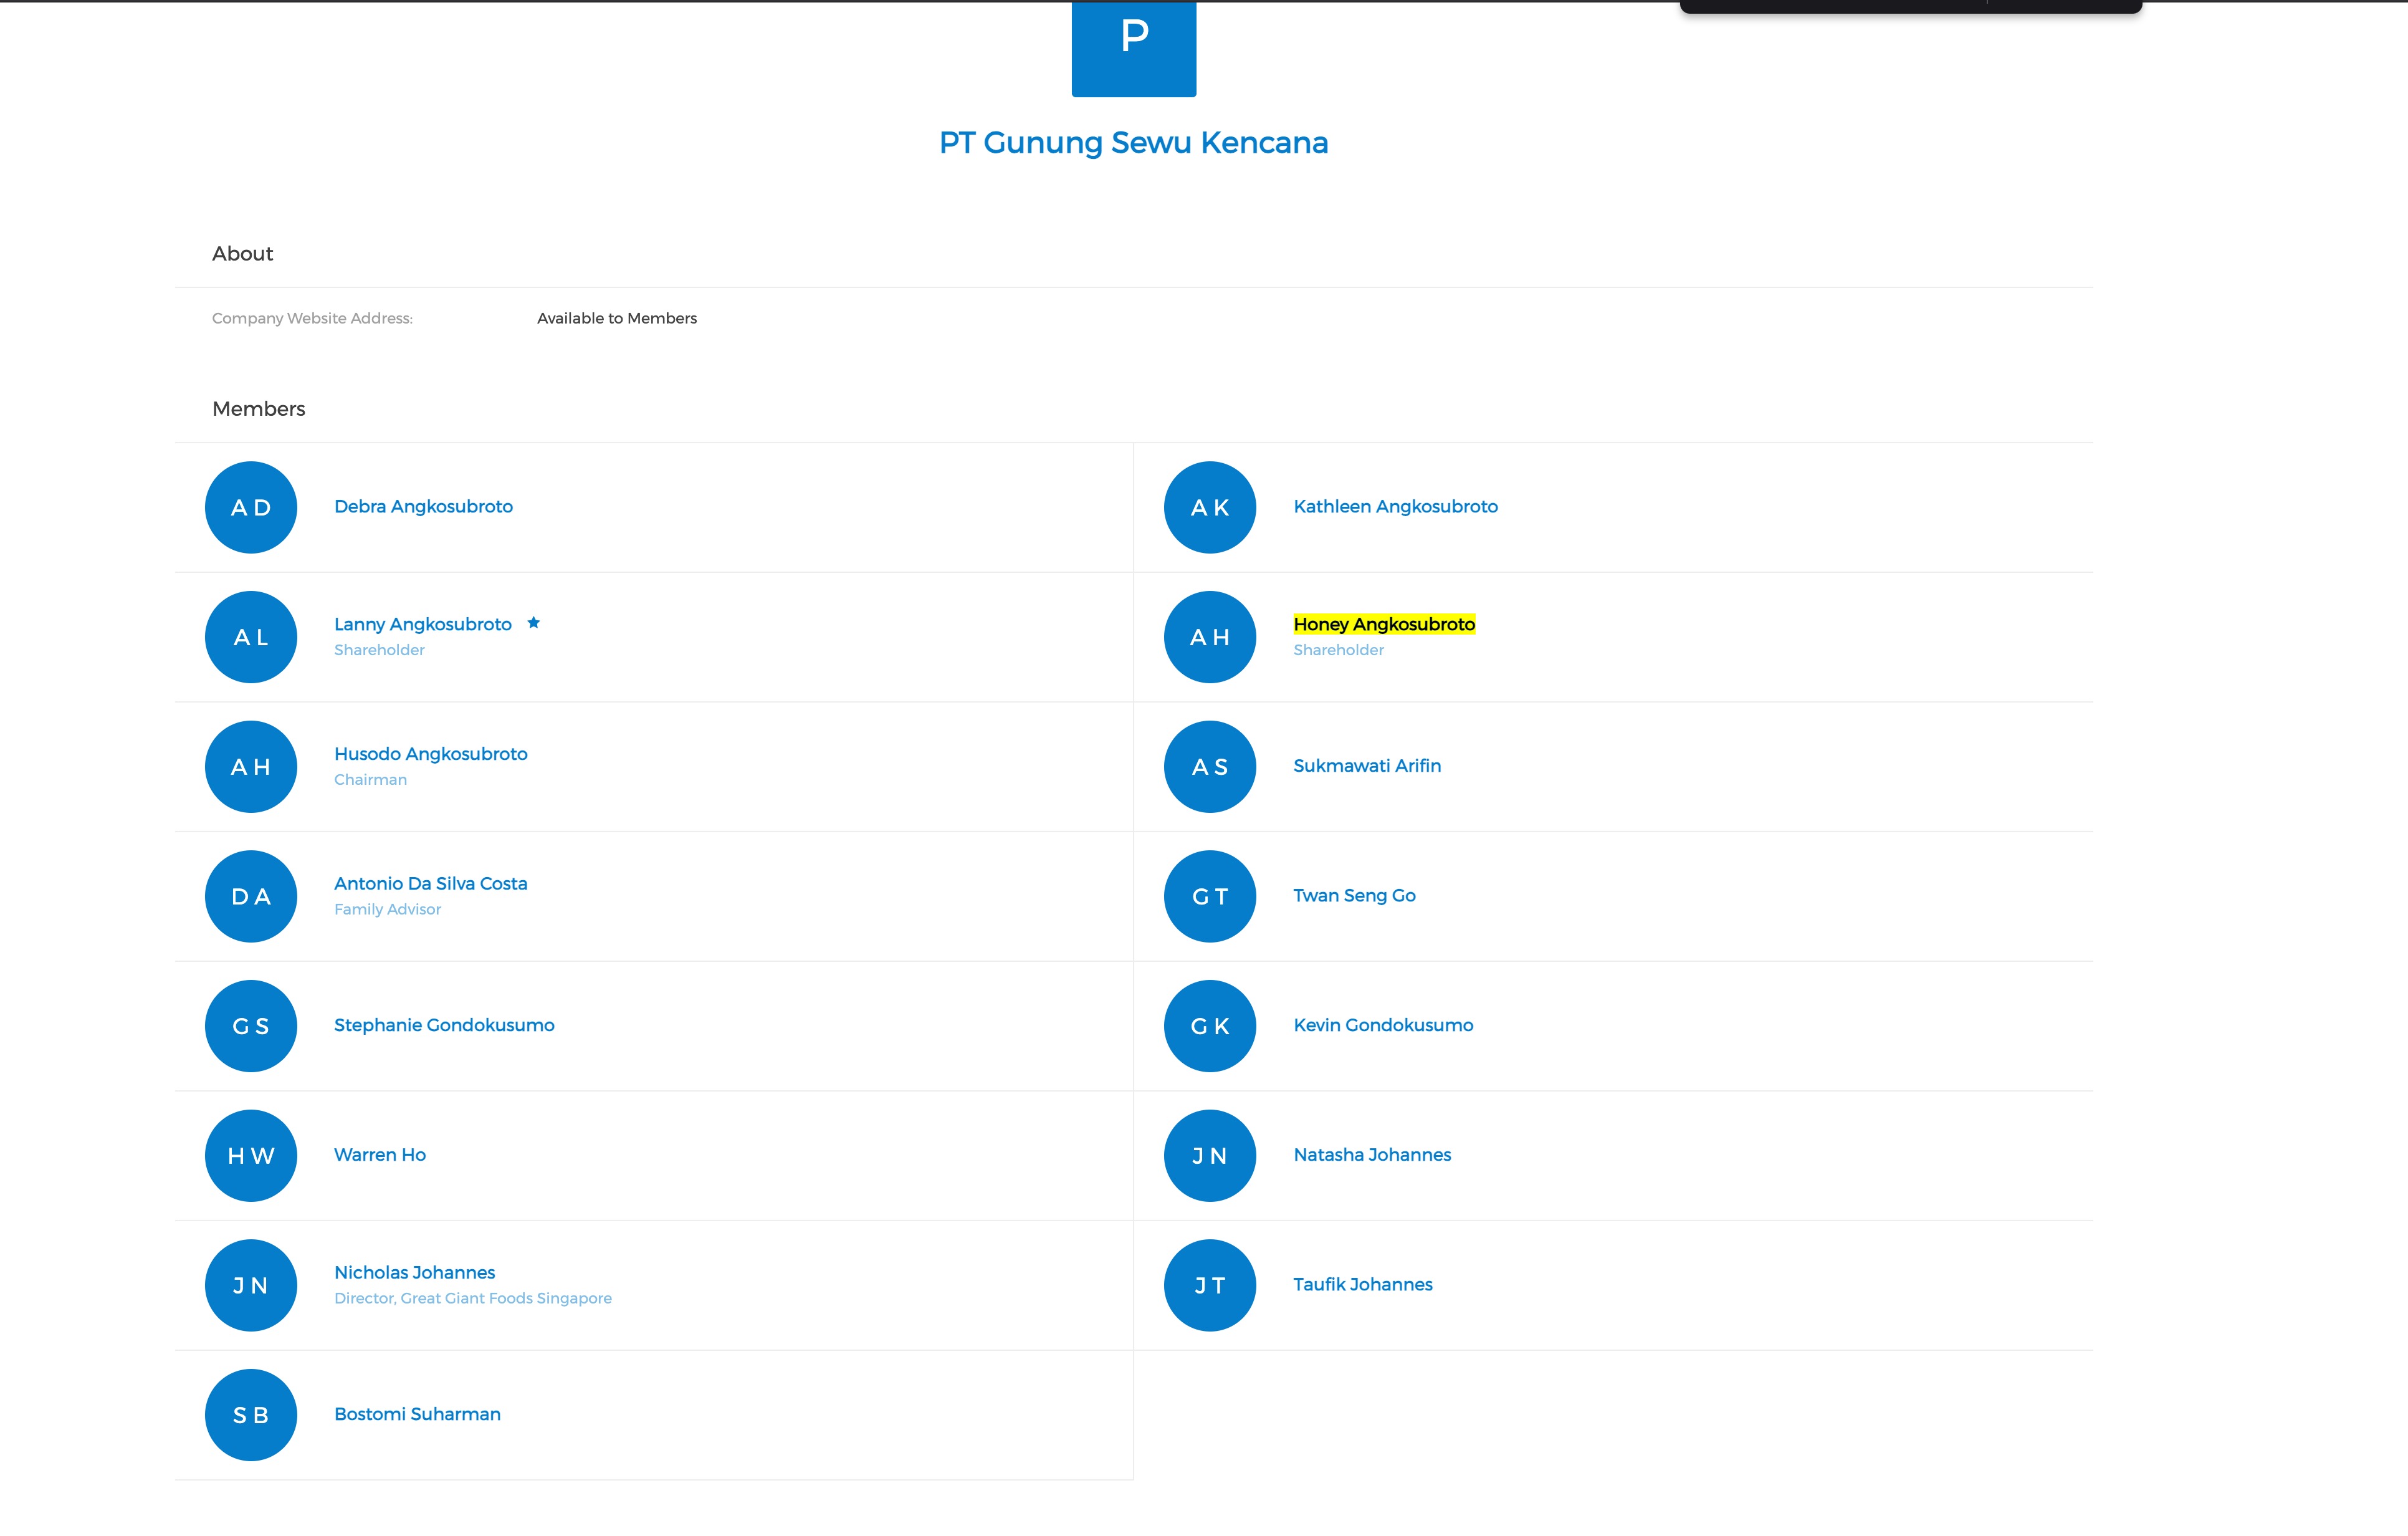Open Nicholas Johannes member page
The image size is (2408, 1536).
414,1272
